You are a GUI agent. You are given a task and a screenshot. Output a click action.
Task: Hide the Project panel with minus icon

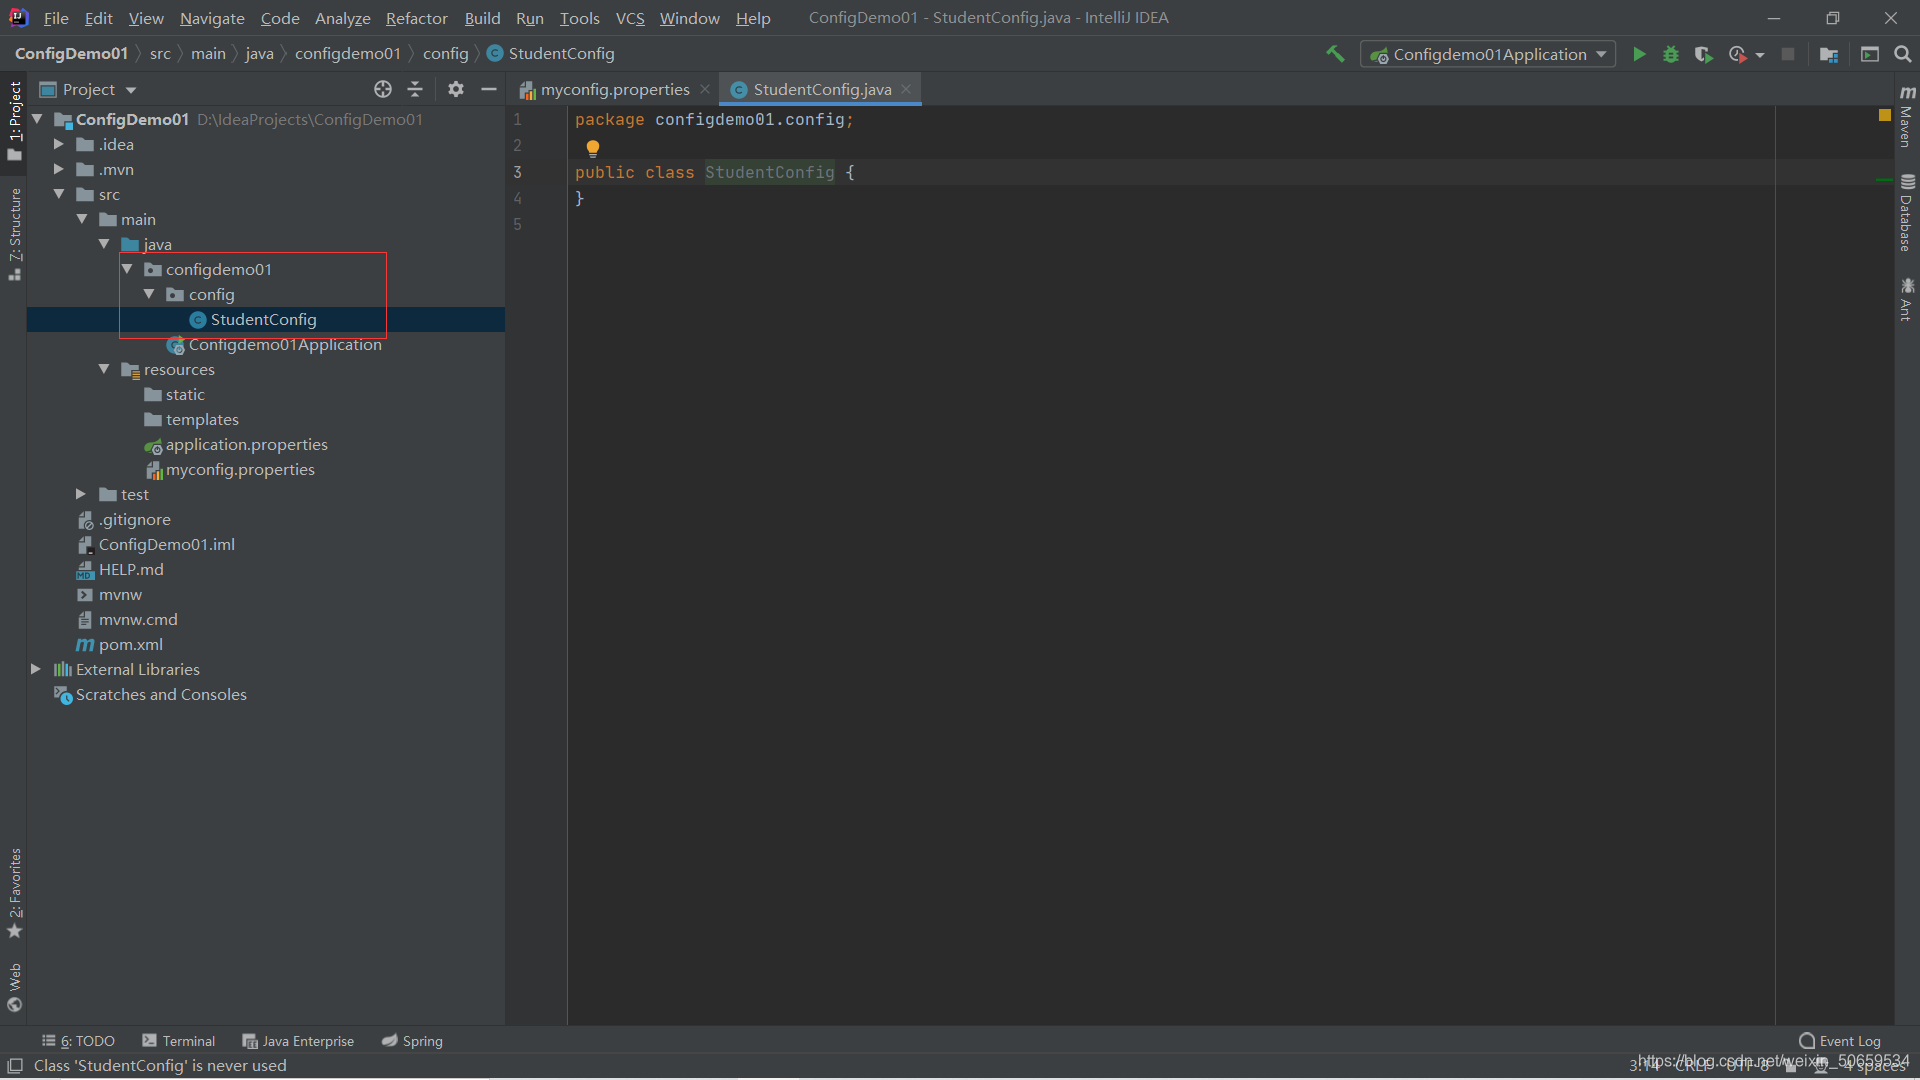point(489,89)
